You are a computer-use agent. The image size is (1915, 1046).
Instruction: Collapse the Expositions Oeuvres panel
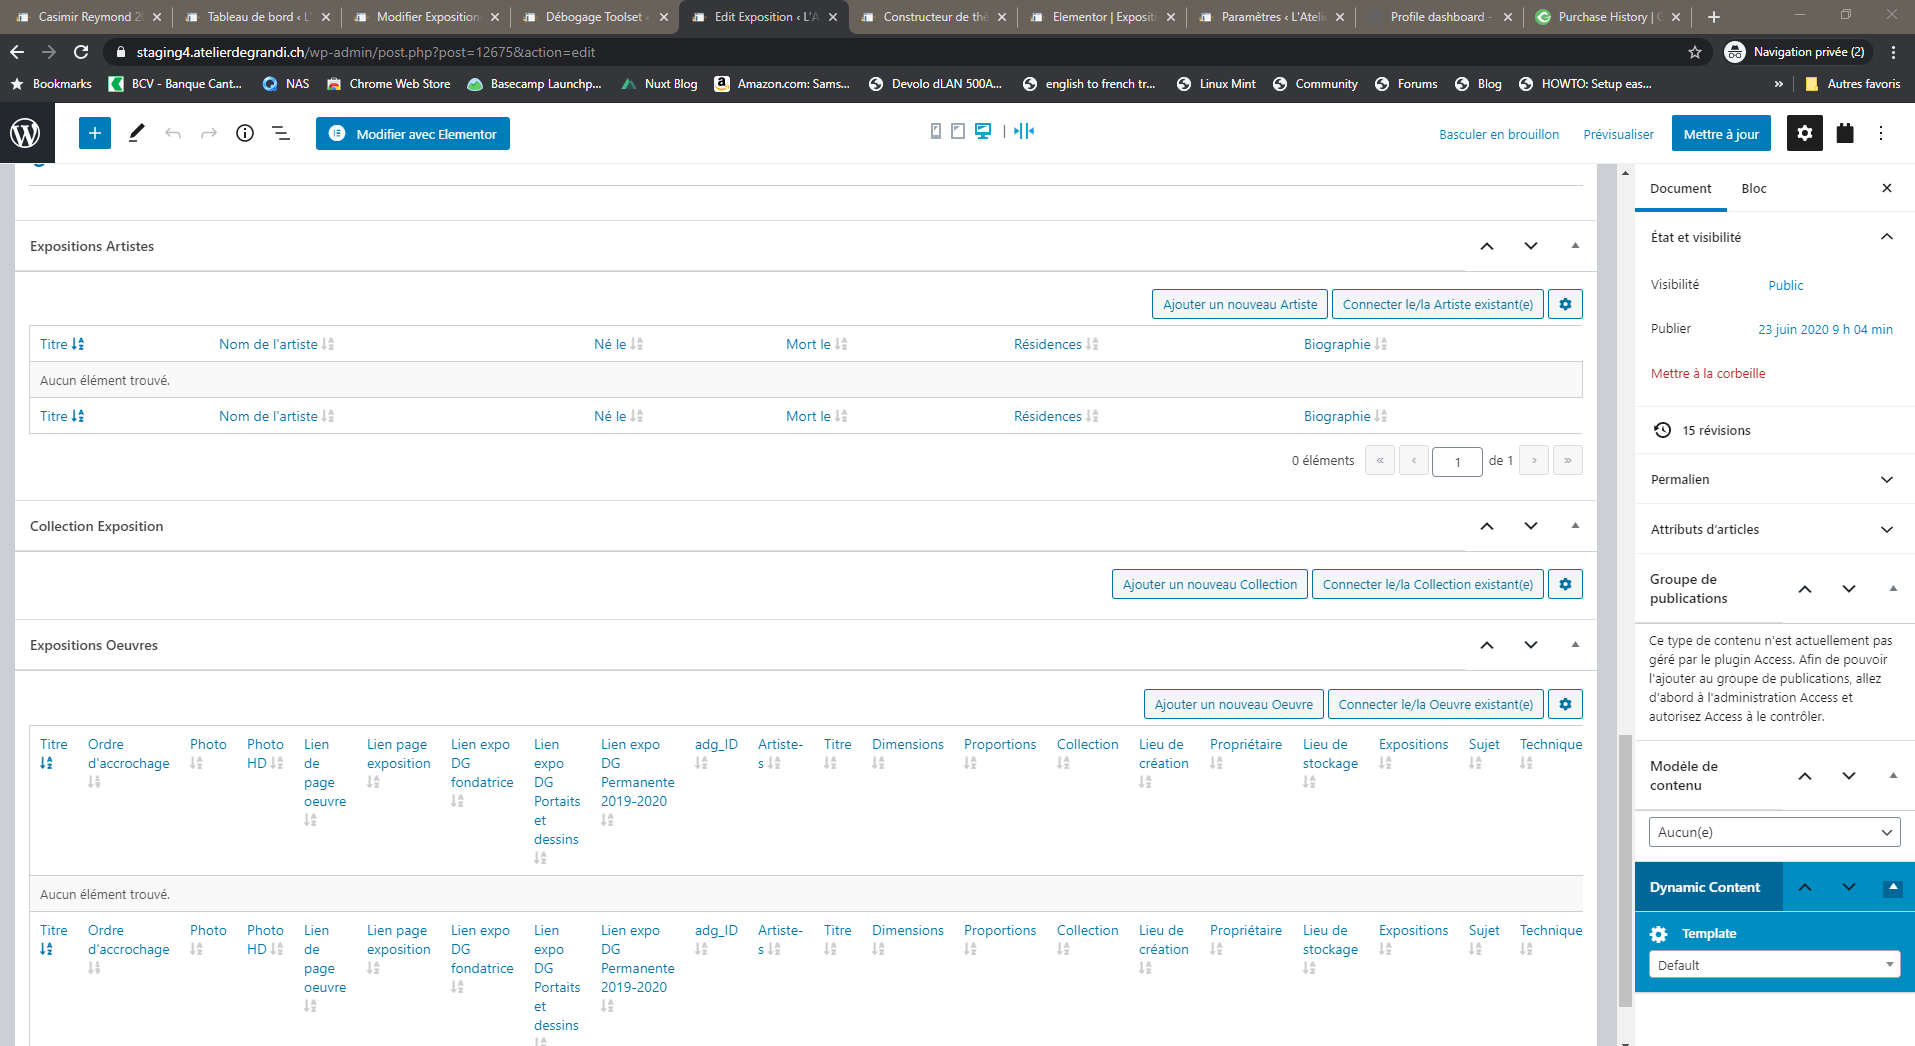1575,645
